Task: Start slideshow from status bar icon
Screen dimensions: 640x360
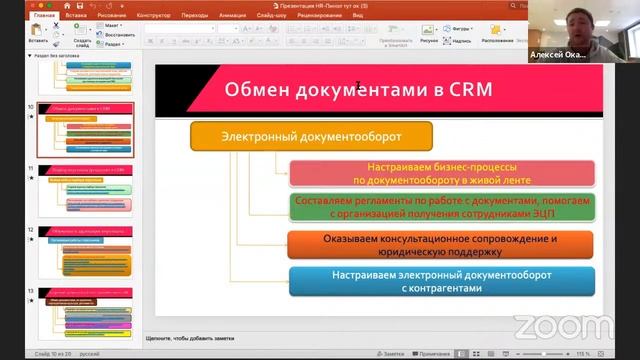Action: click(506, 354)
